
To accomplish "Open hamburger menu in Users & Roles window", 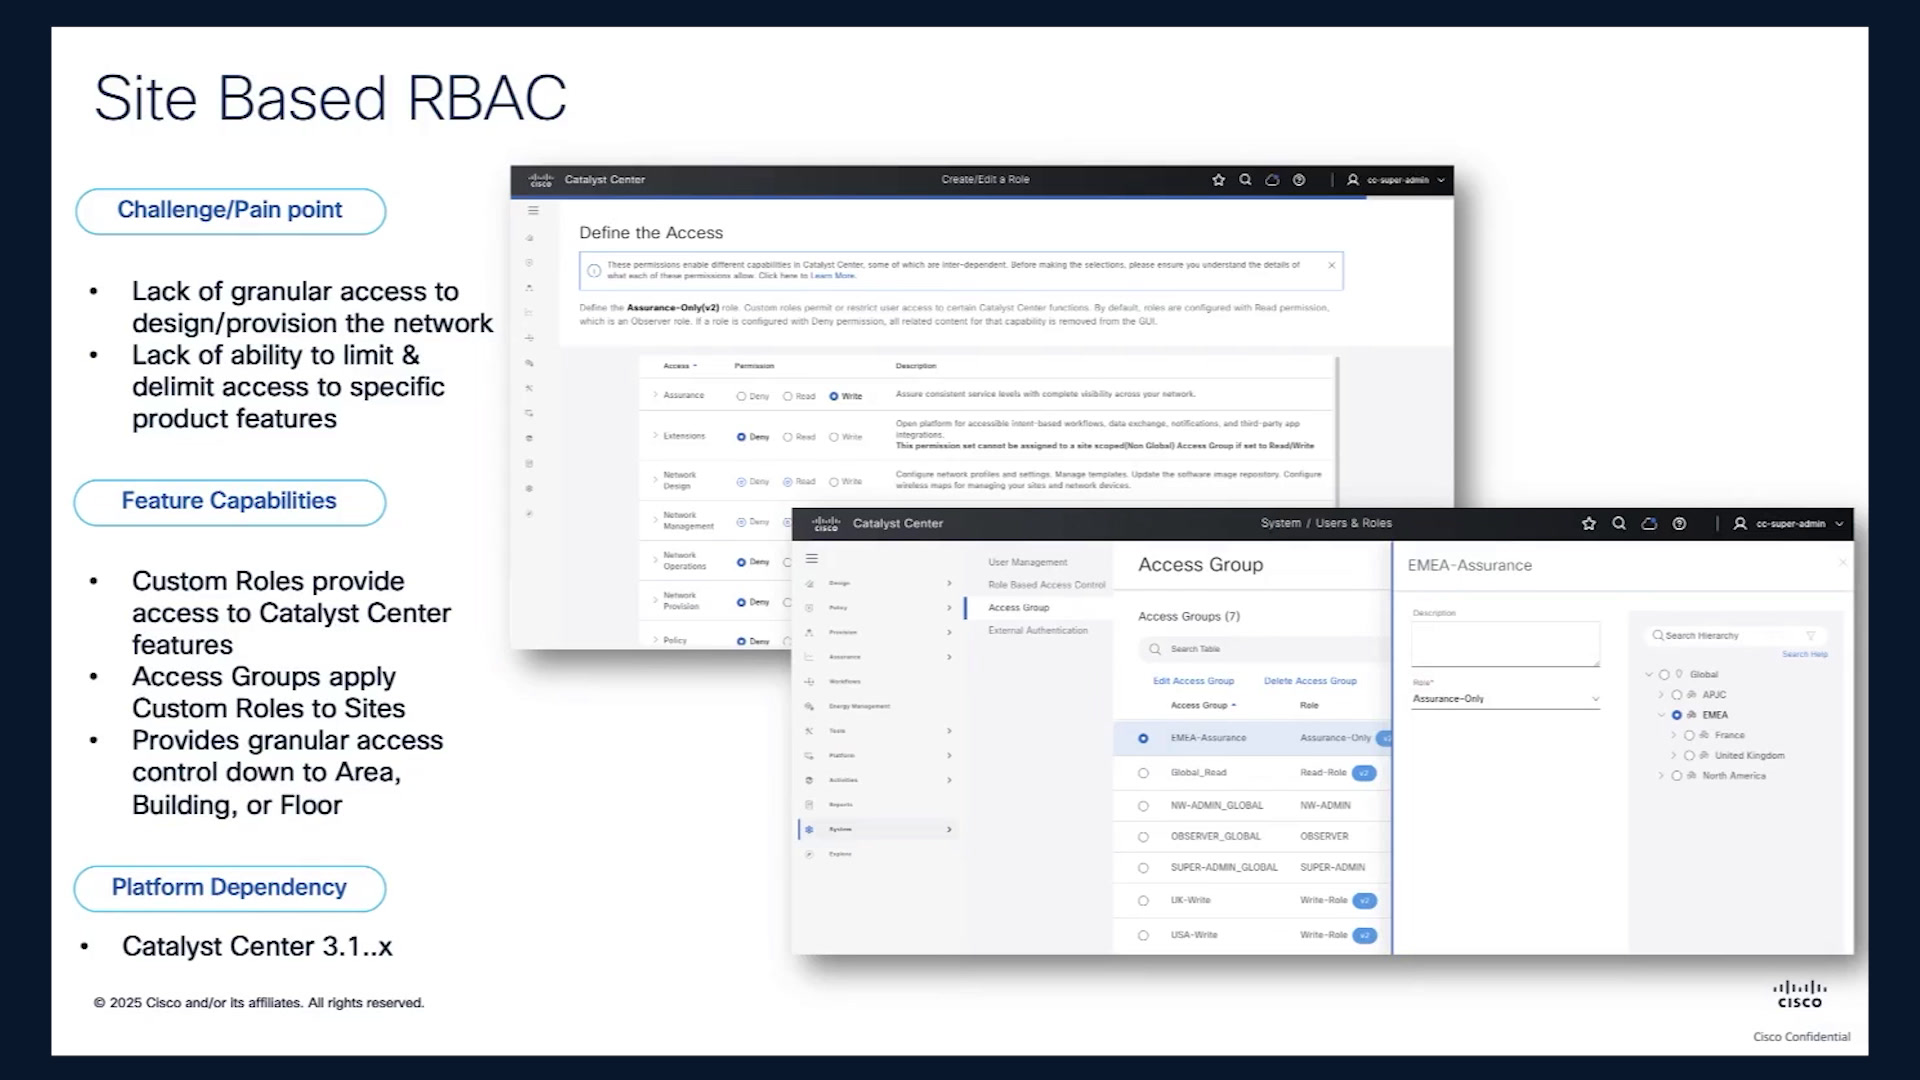I will [x=812, y=559].
